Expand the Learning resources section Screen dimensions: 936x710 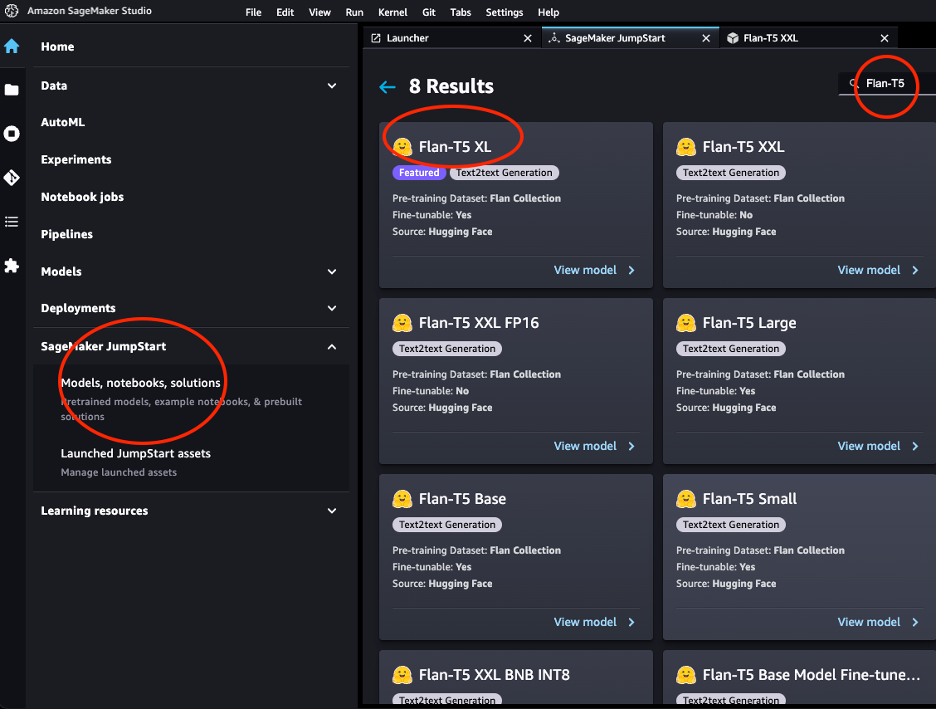tap(332, 511)
